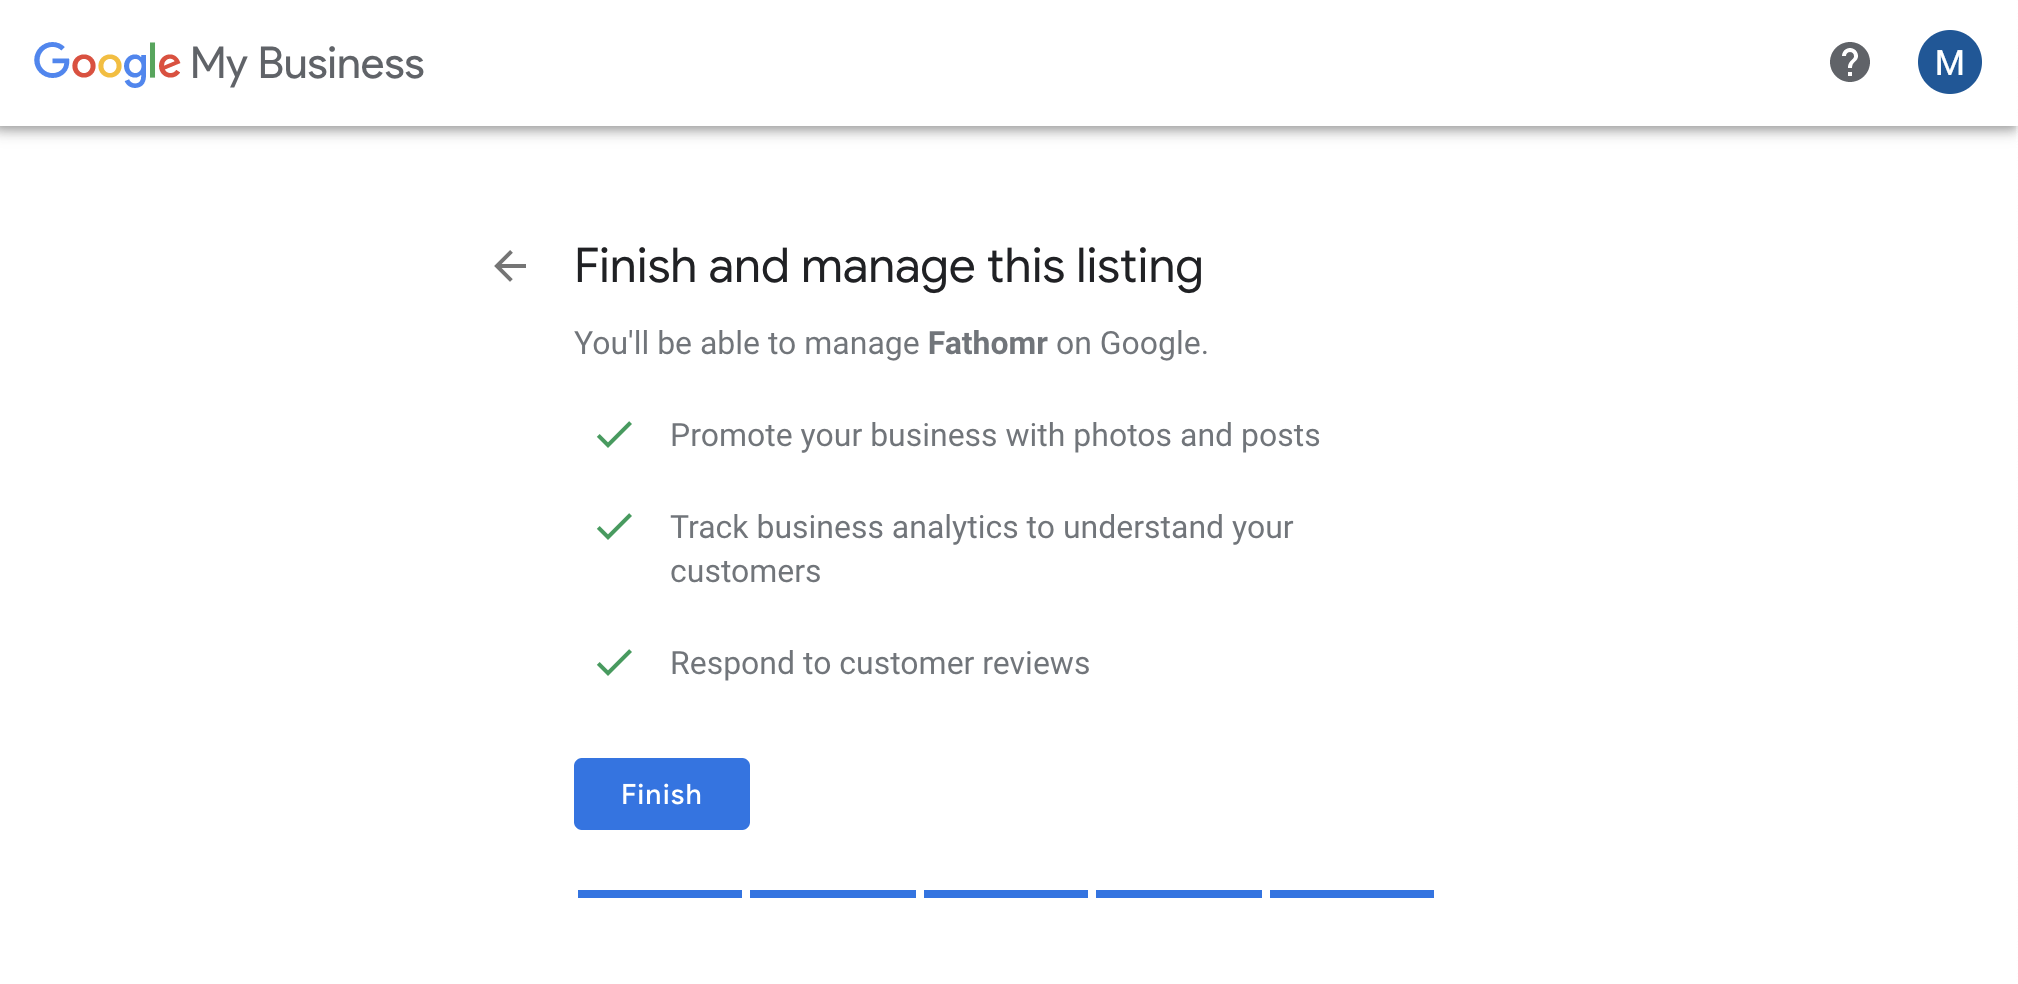Click the first progress bar segment

click(x=660, y=894)
